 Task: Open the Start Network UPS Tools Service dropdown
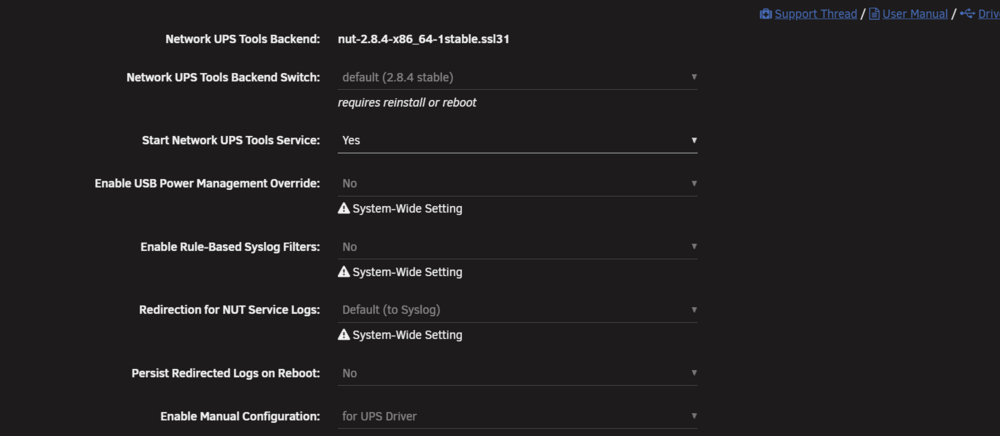517,140
